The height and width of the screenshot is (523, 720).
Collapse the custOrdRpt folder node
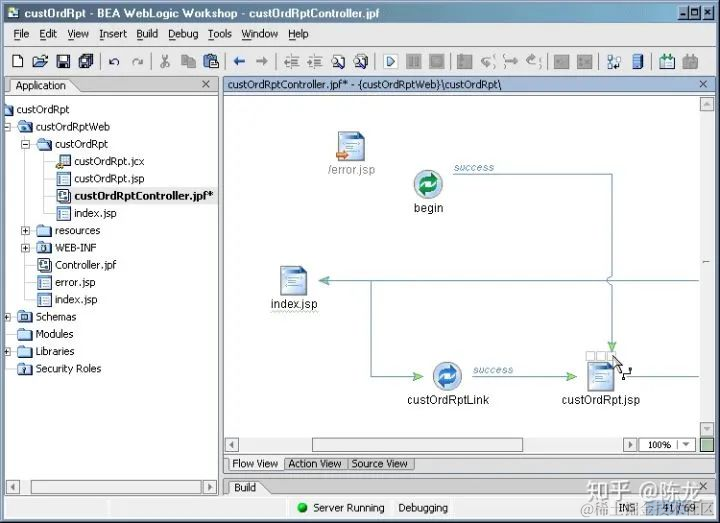[26, 144]
